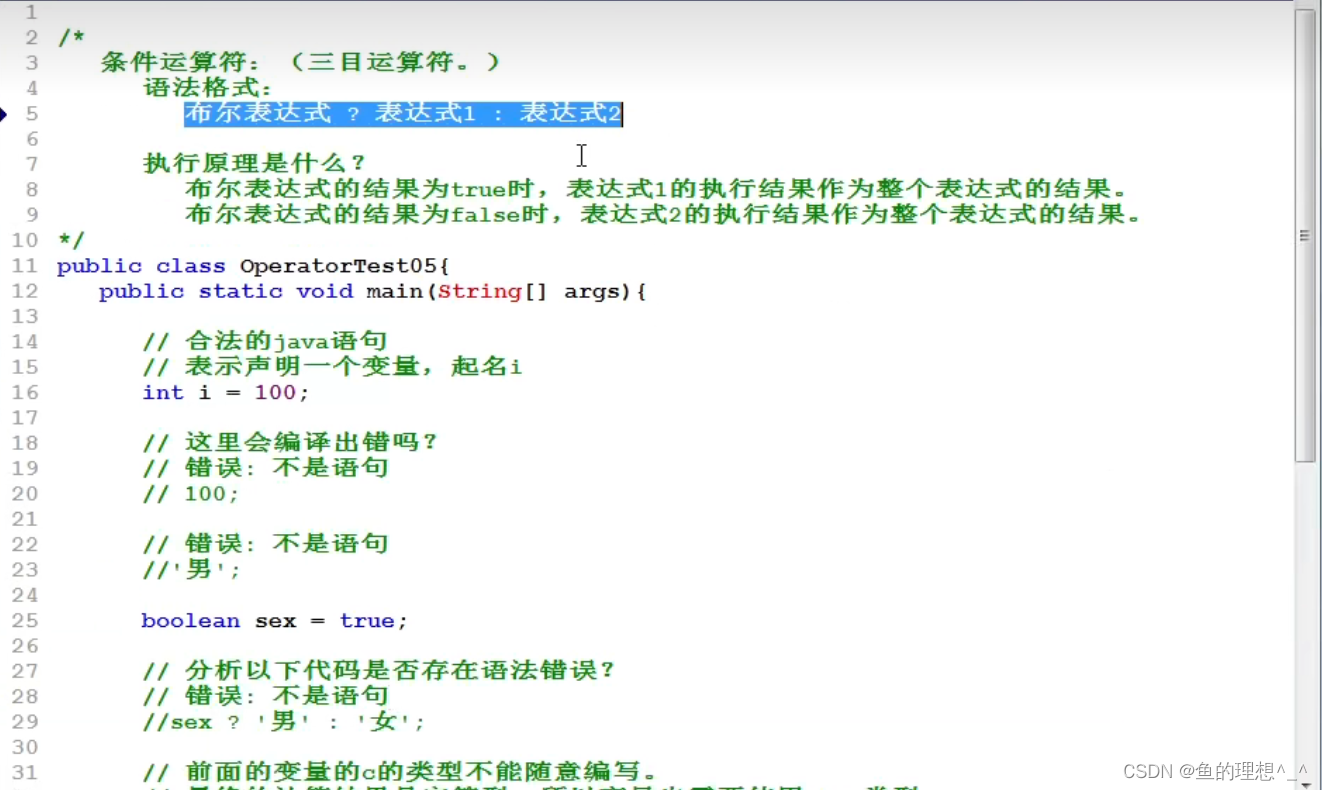Click the '// 错误：不是语句' comment on line 28
1322x790 pixels.
(x=265, y=695)
